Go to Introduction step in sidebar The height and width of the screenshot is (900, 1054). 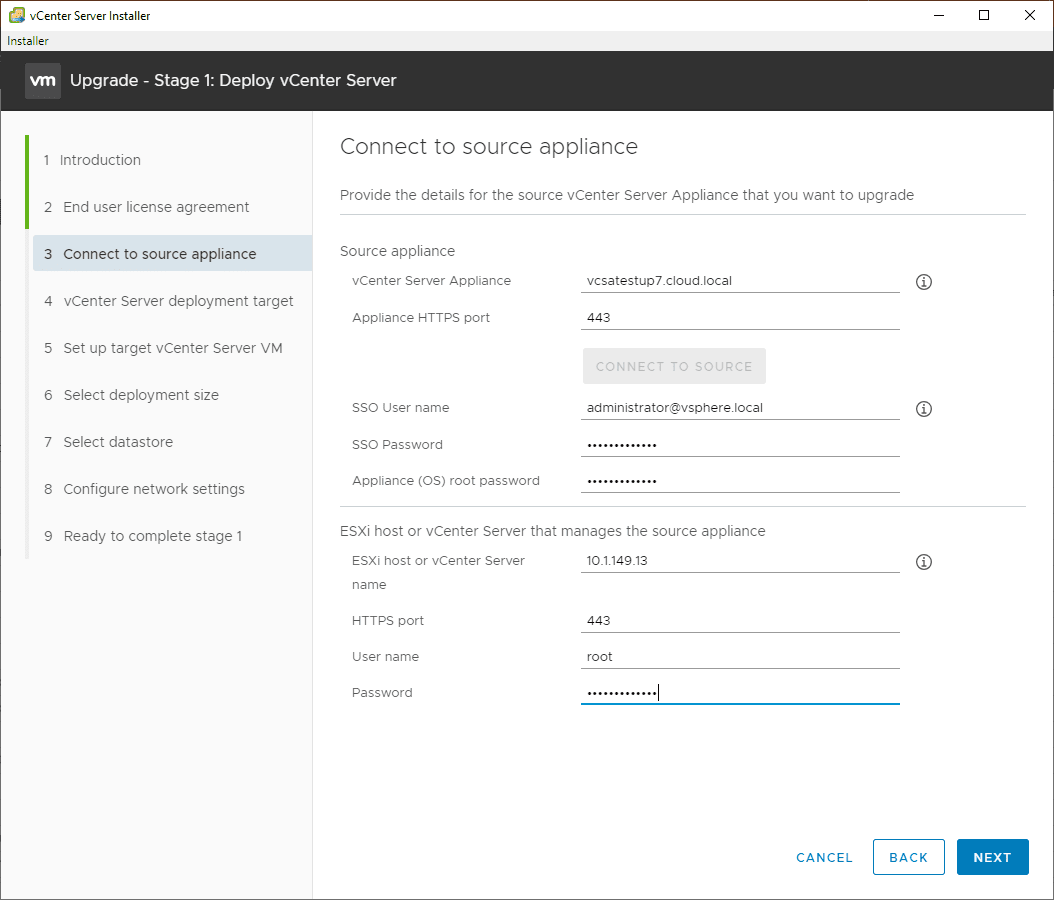click(x=100, y=160)
